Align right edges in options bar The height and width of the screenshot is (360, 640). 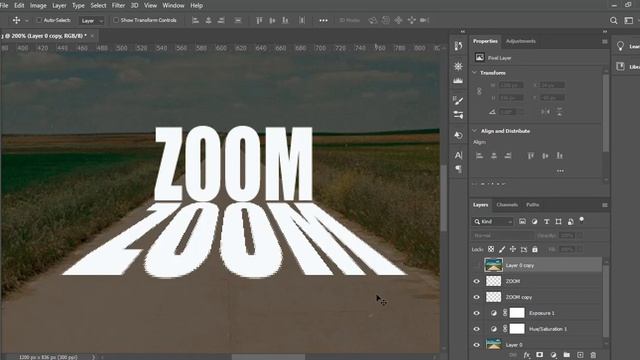coord(221,20)
